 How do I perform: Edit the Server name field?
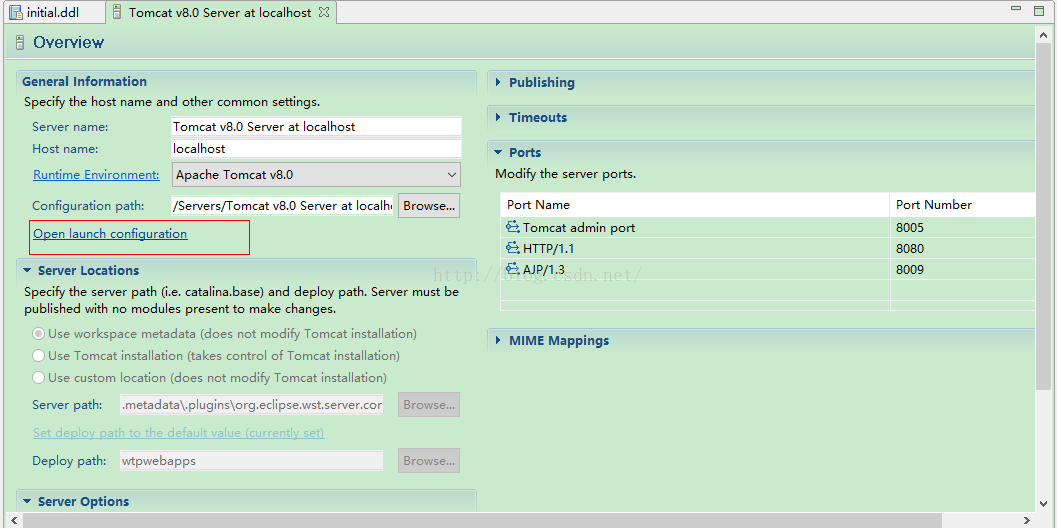tap(316, 126)
